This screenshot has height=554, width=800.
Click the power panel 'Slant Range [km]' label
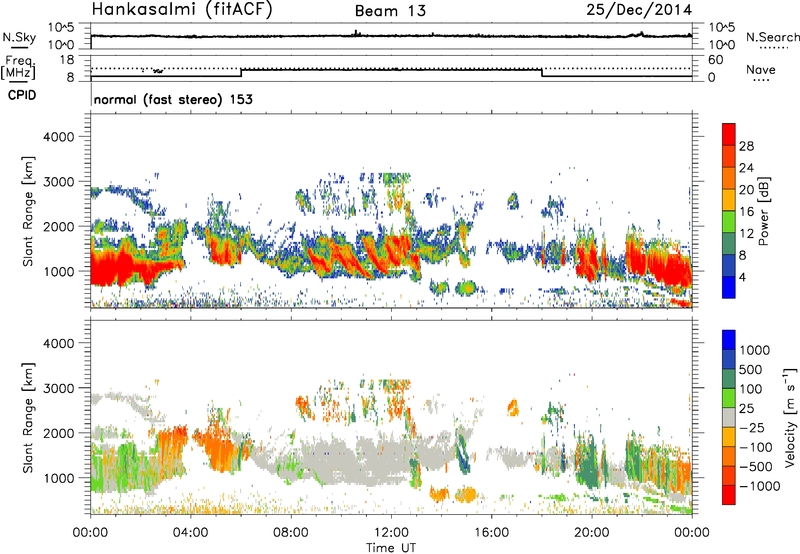pyautogui.click(x=28, y=211)
